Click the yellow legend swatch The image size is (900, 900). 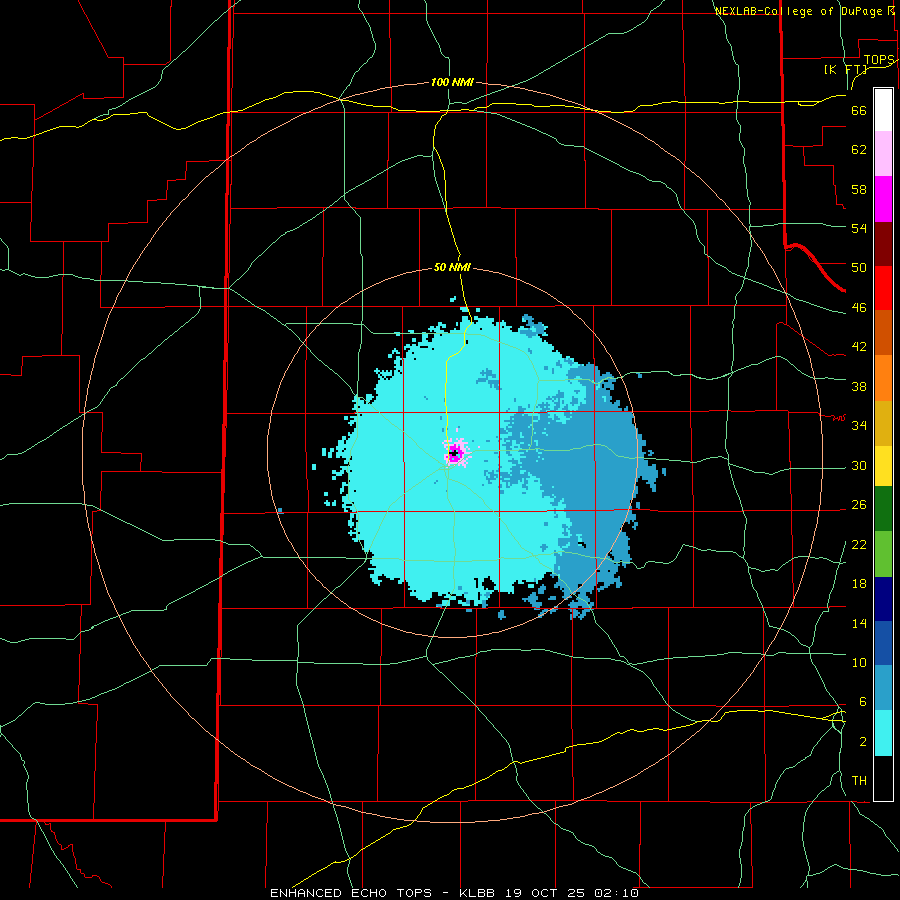(883, 466)
